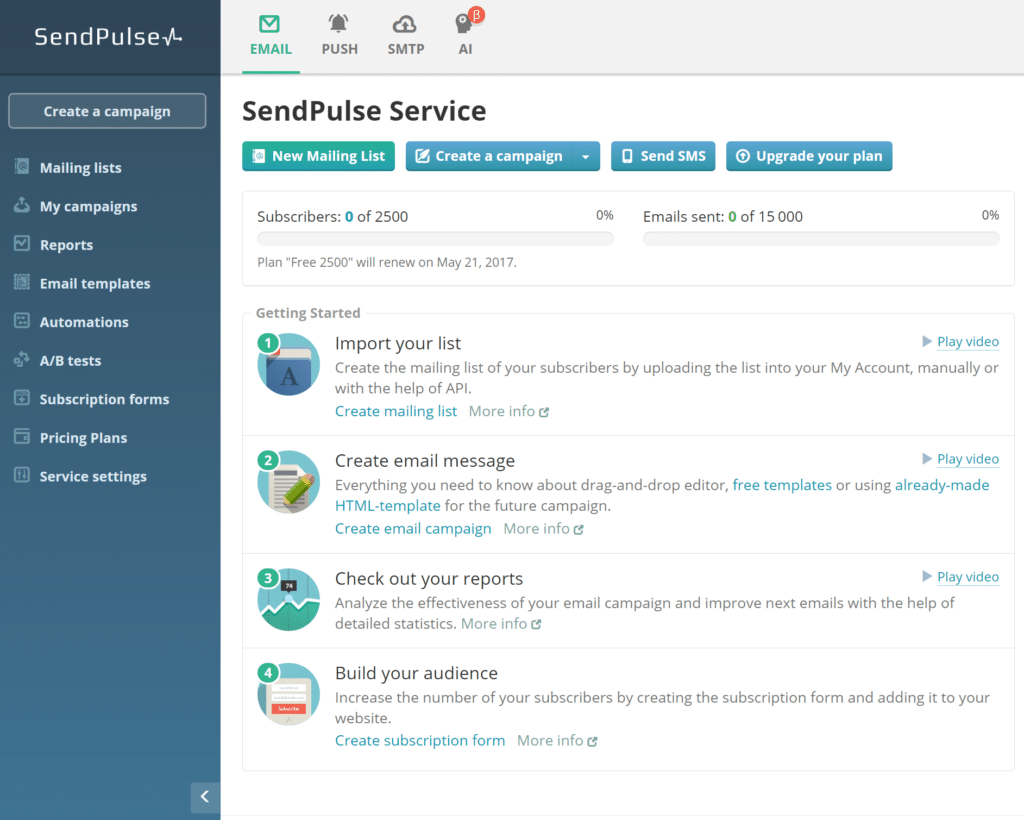Click the Create email campaign link
The height and width of the screenshot is (820, 1024).
point(413,528)
